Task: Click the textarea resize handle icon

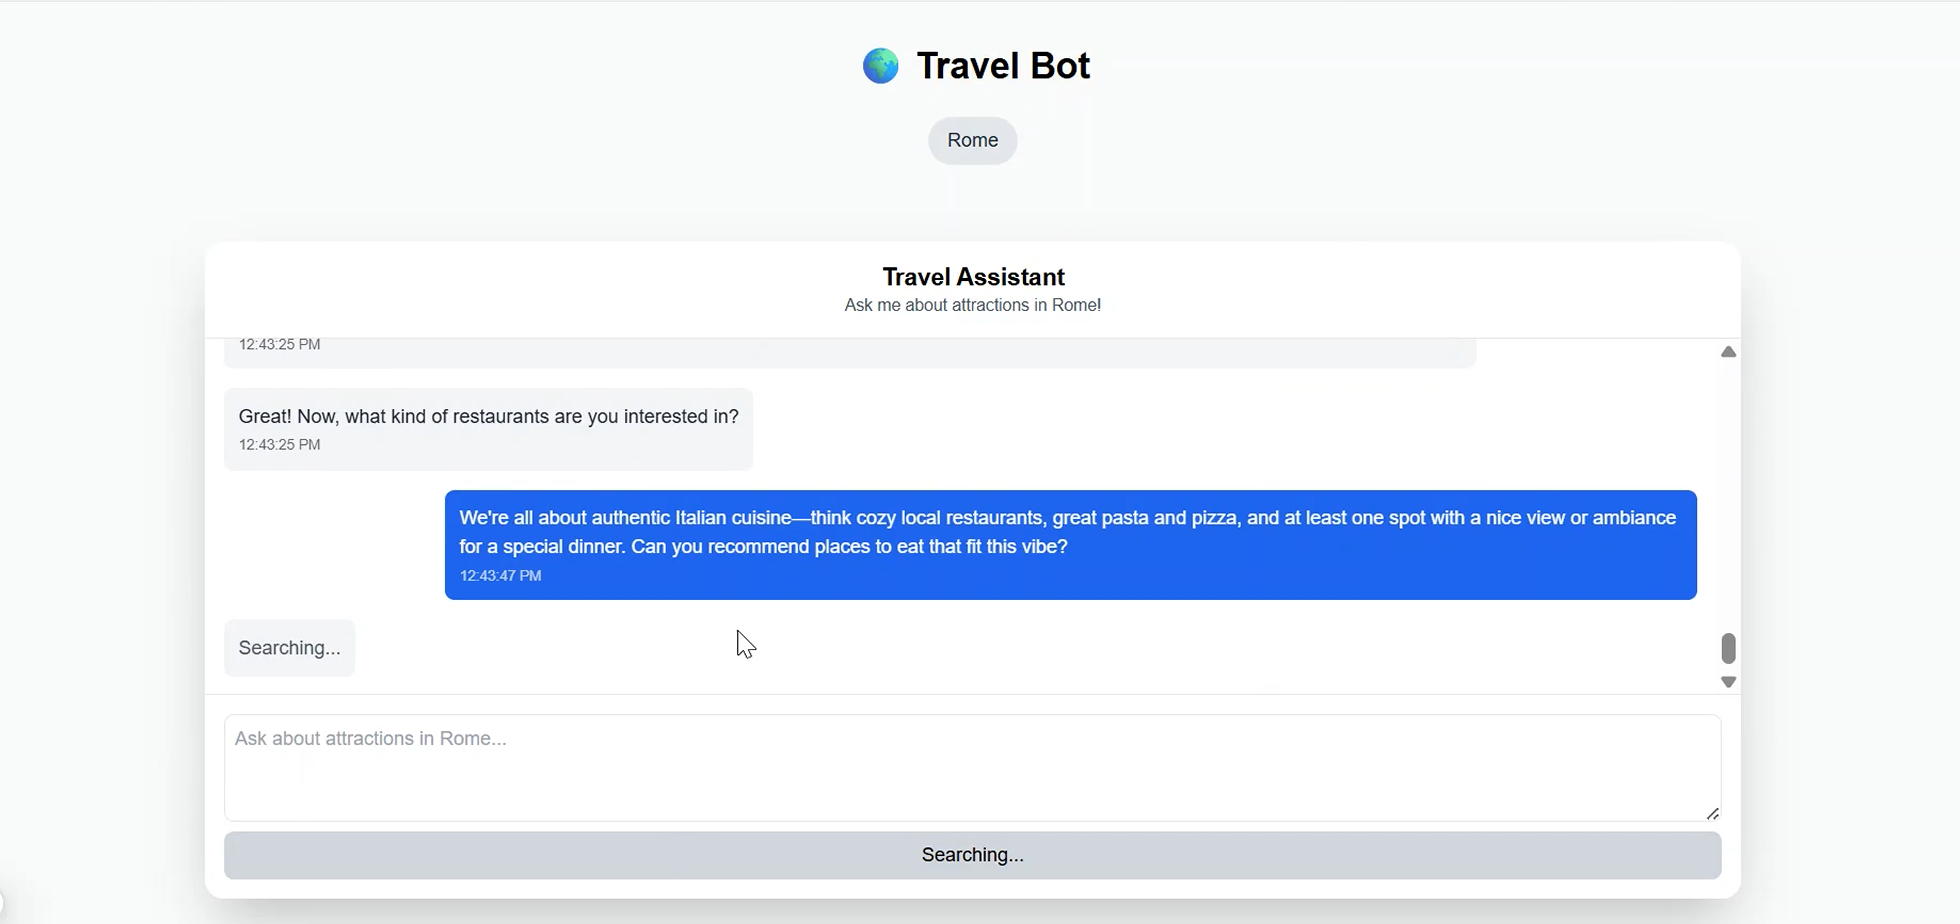Action: point(1713,814)
